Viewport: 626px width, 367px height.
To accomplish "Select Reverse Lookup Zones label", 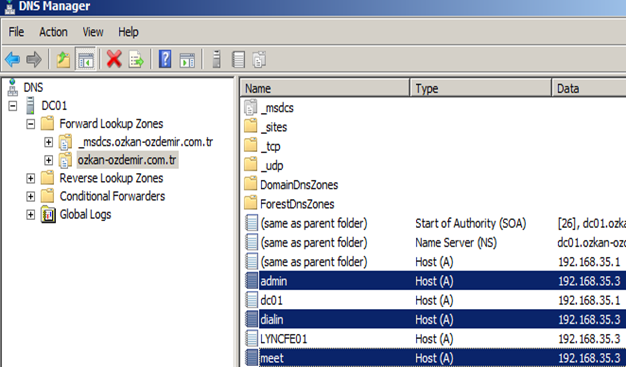I will click(111, 178).
